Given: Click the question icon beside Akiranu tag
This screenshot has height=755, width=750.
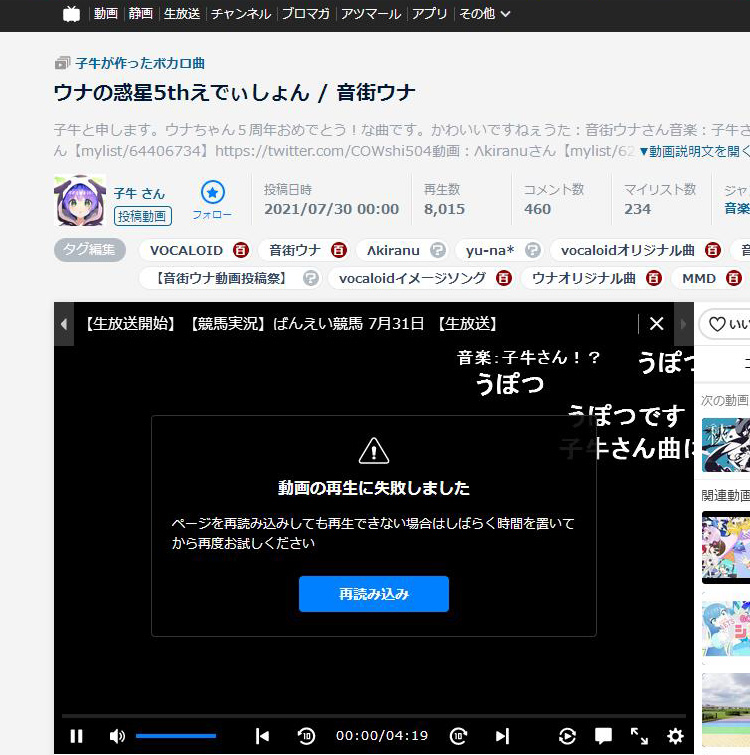Looking at the screenshot, I should tap(438, 250).
